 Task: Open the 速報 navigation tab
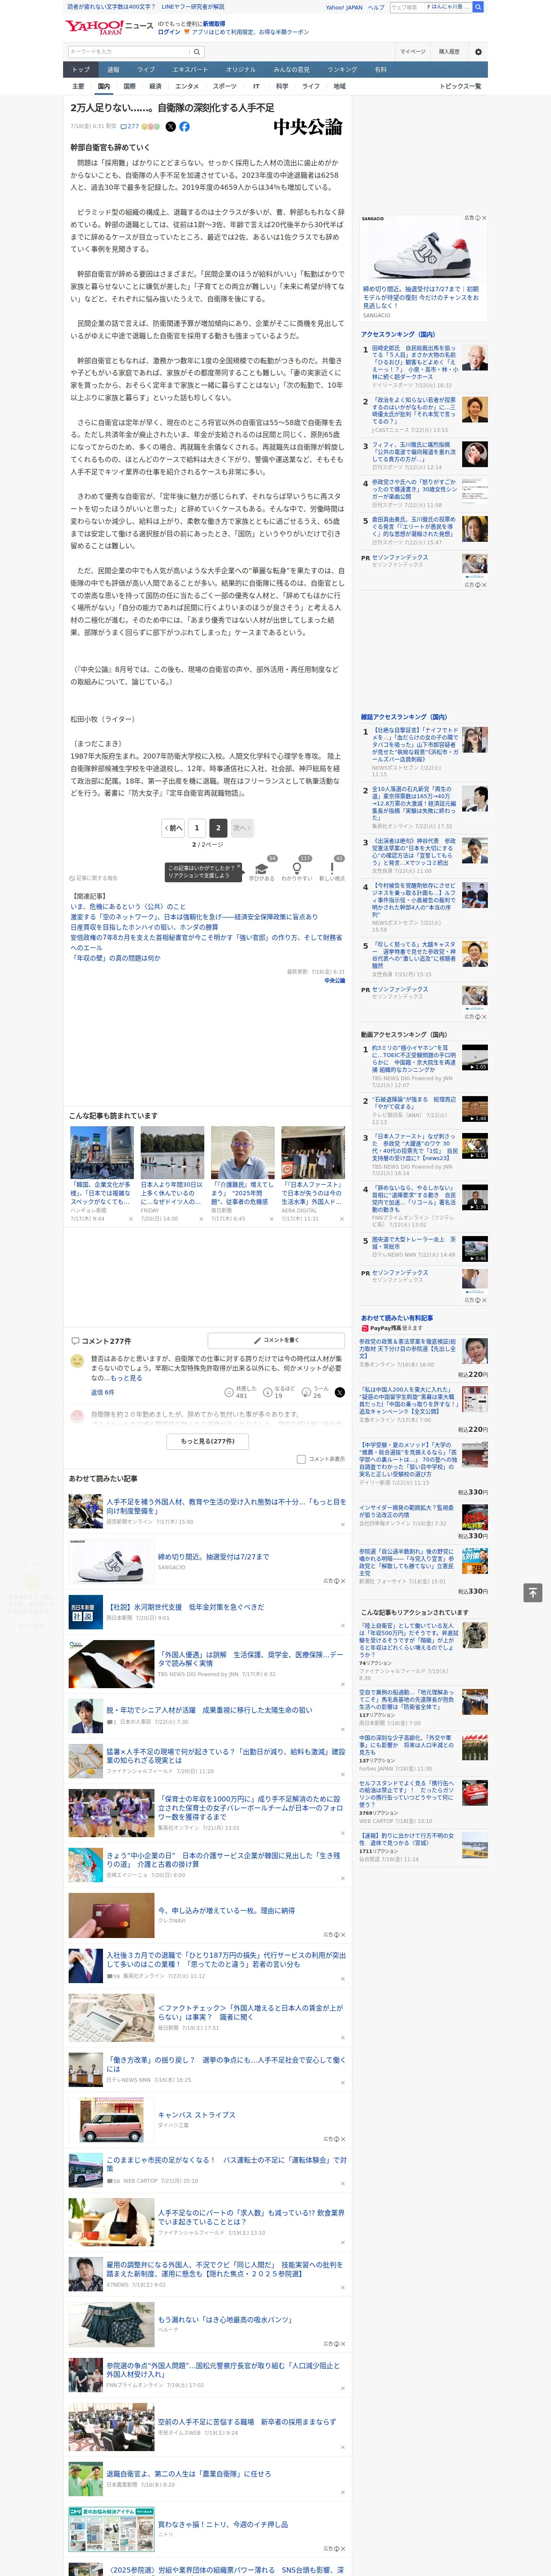click(x=113, y=70)
